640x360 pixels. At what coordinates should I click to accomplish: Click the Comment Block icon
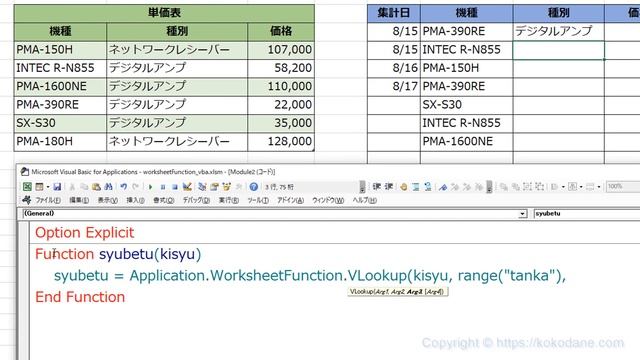[416, 187]
